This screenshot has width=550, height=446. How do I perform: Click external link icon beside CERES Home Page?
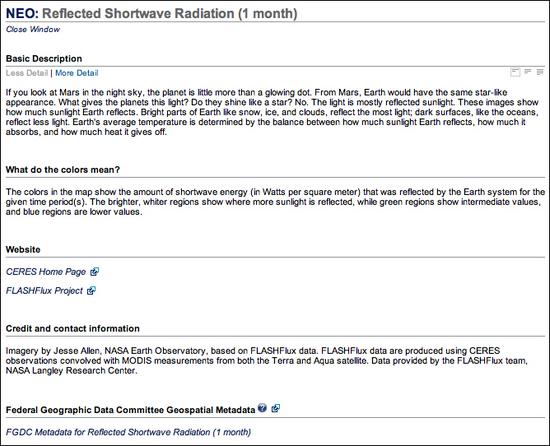(94, 271)
